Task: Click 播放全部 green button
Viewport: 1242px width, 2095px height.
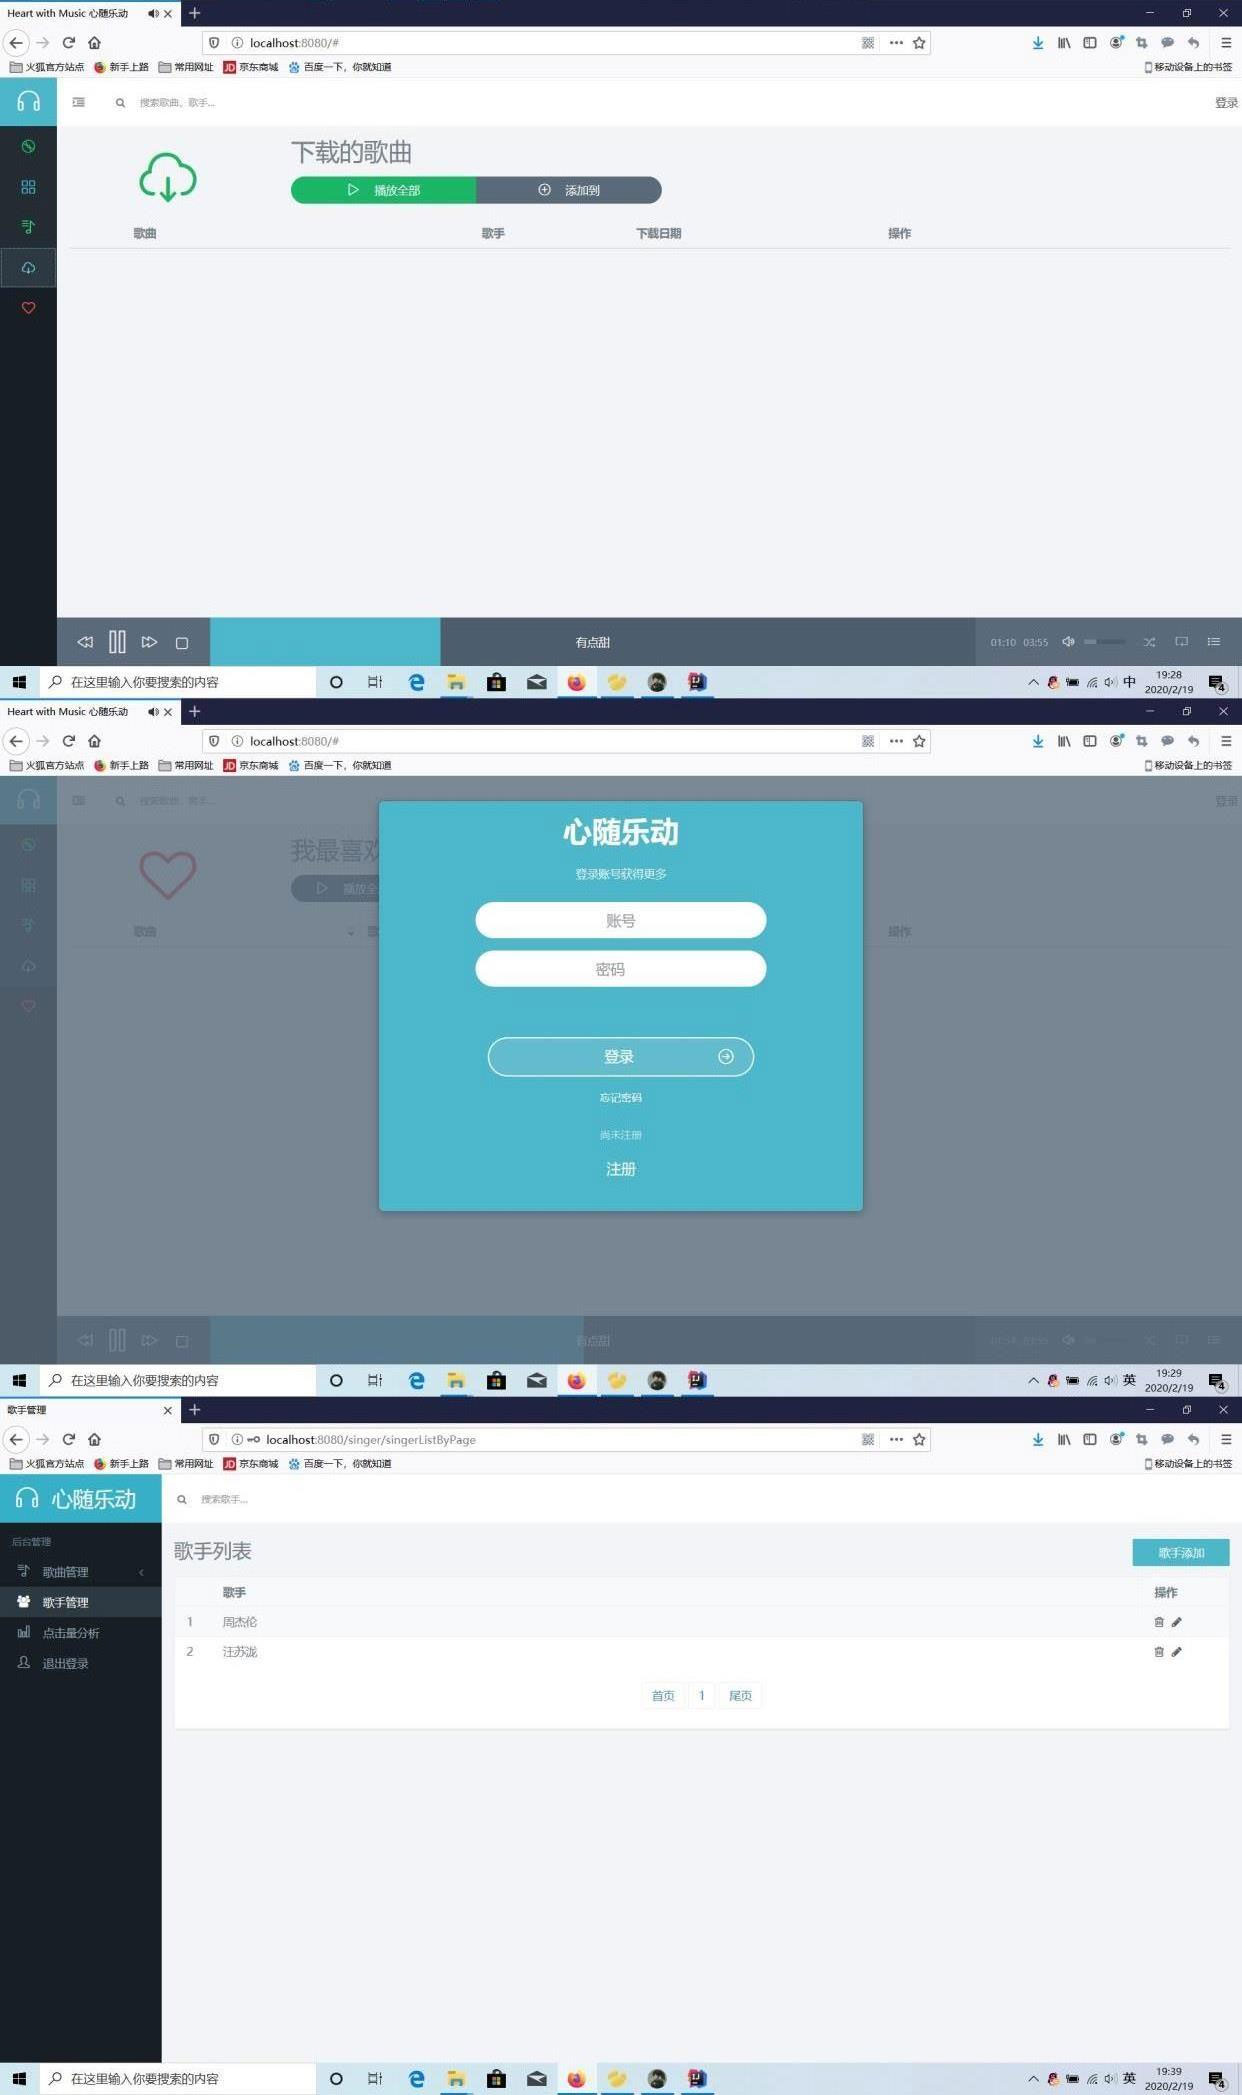Action: [383, 190]
